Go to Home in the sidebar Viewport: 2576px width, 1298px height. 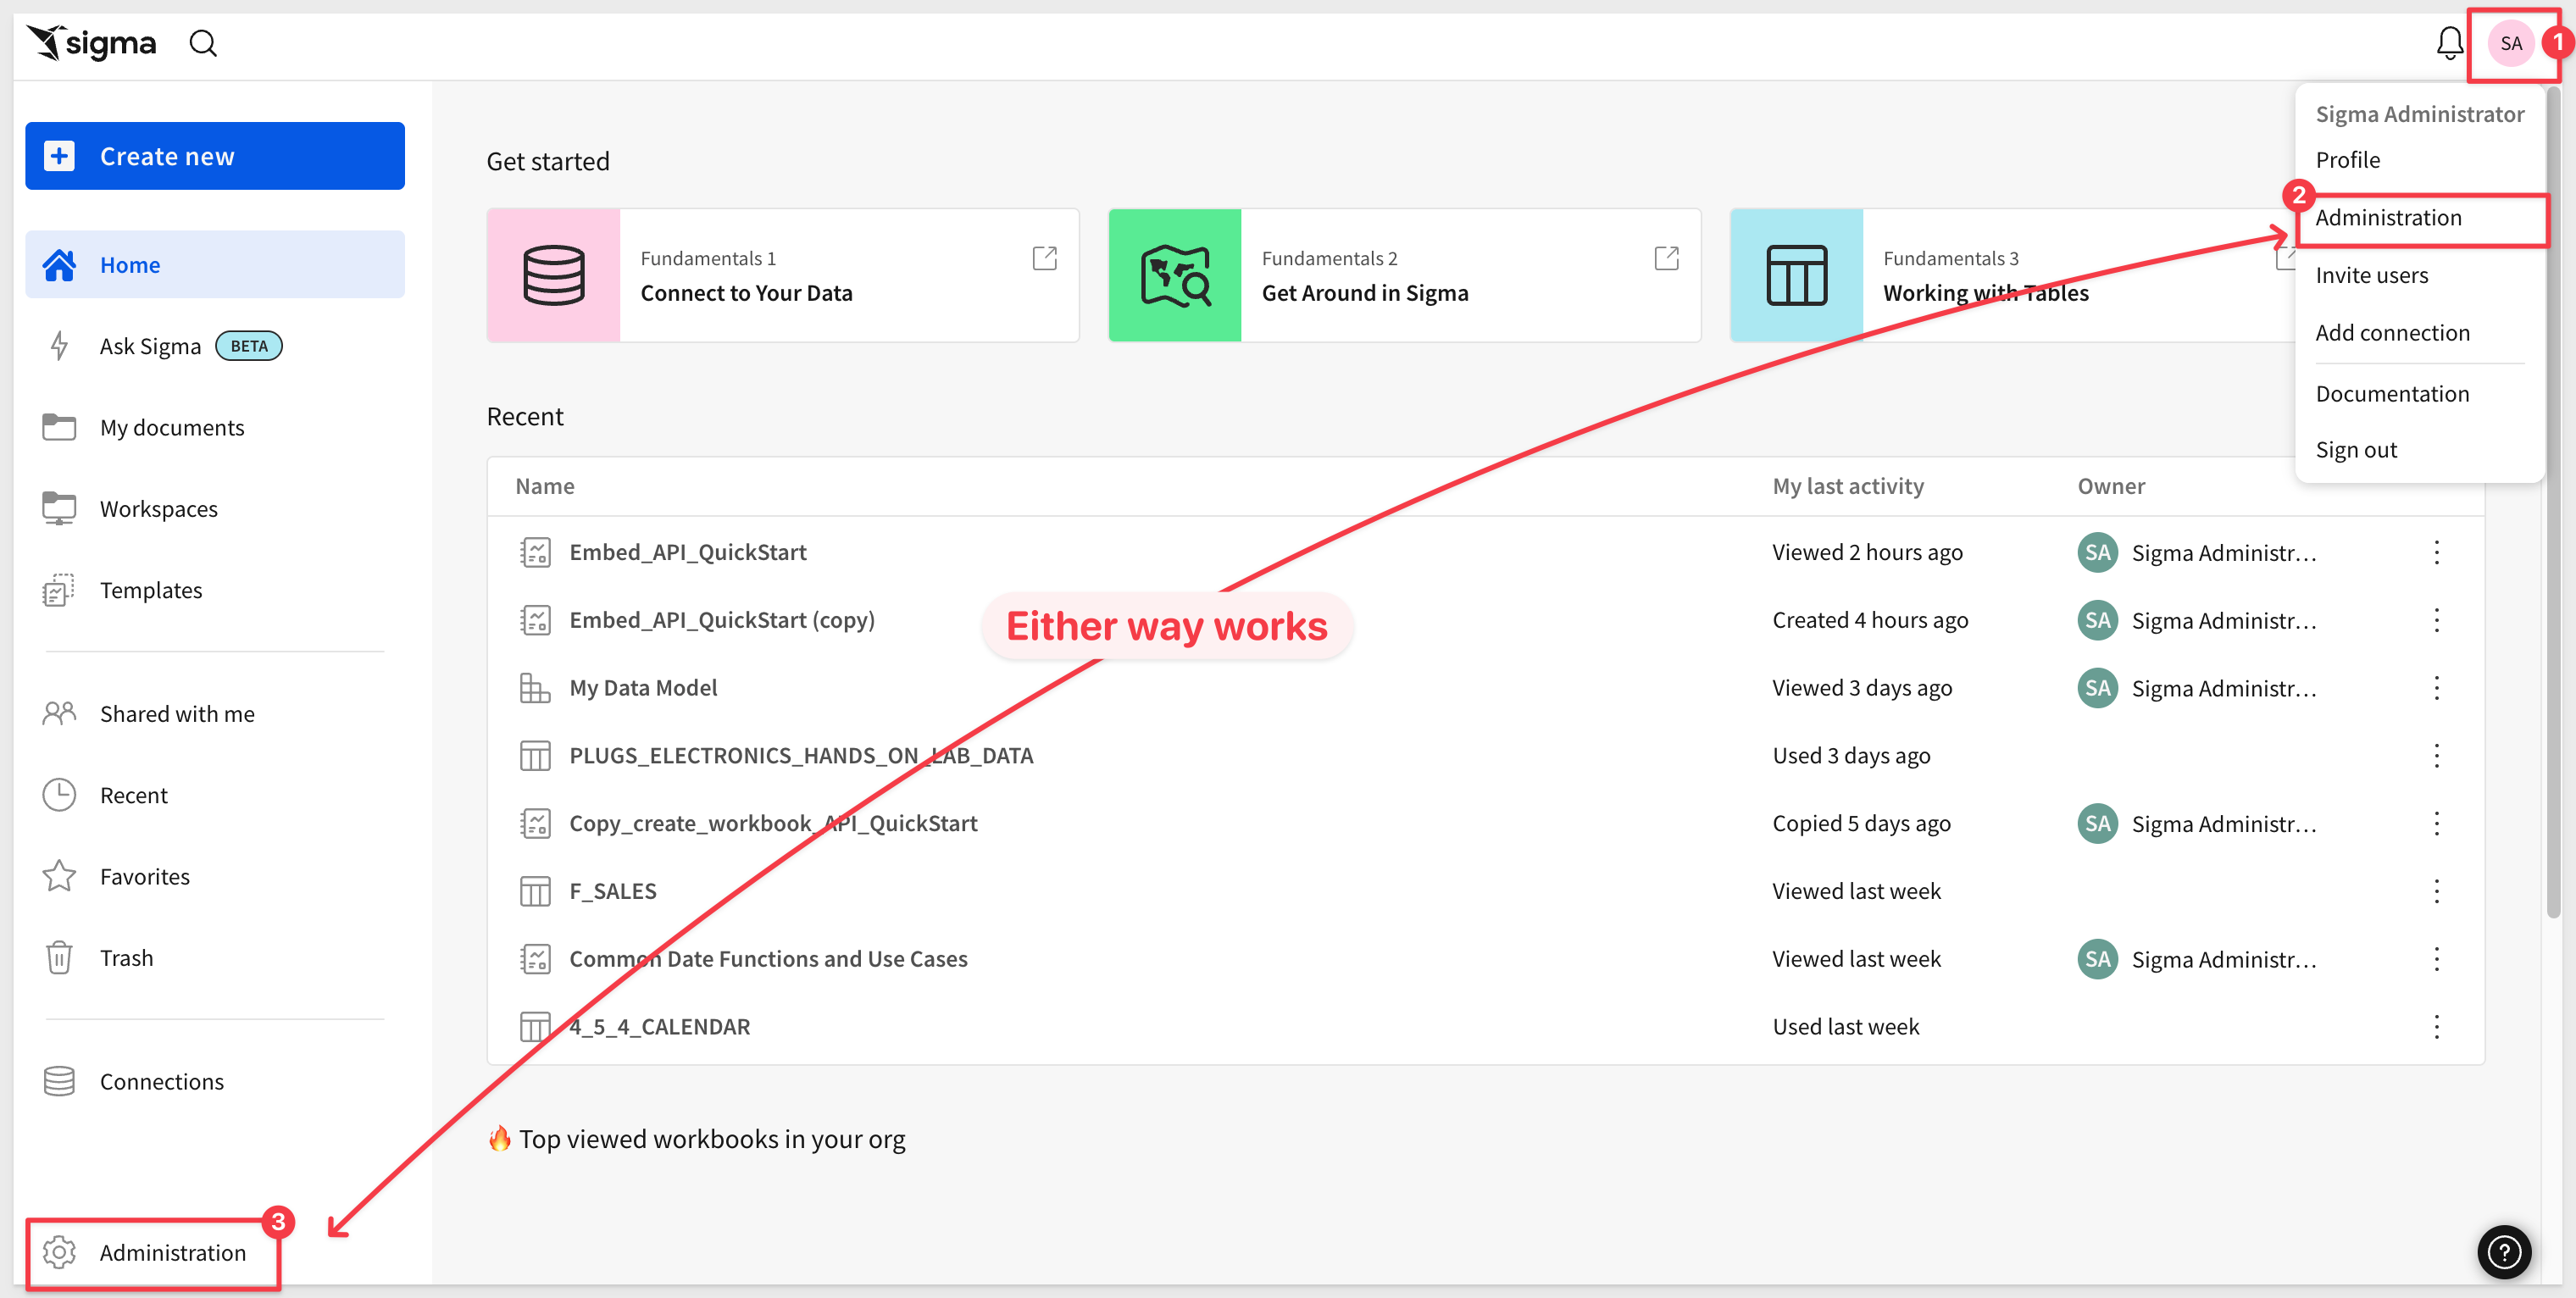[215, 264]
